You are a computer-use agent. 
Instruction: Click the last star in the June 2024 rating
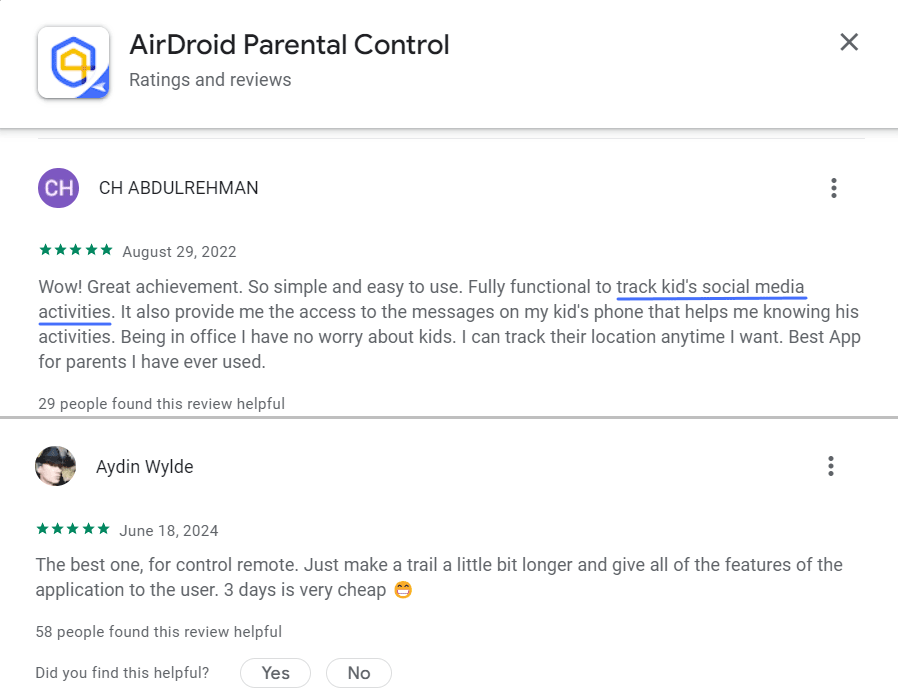click(101, 529)
